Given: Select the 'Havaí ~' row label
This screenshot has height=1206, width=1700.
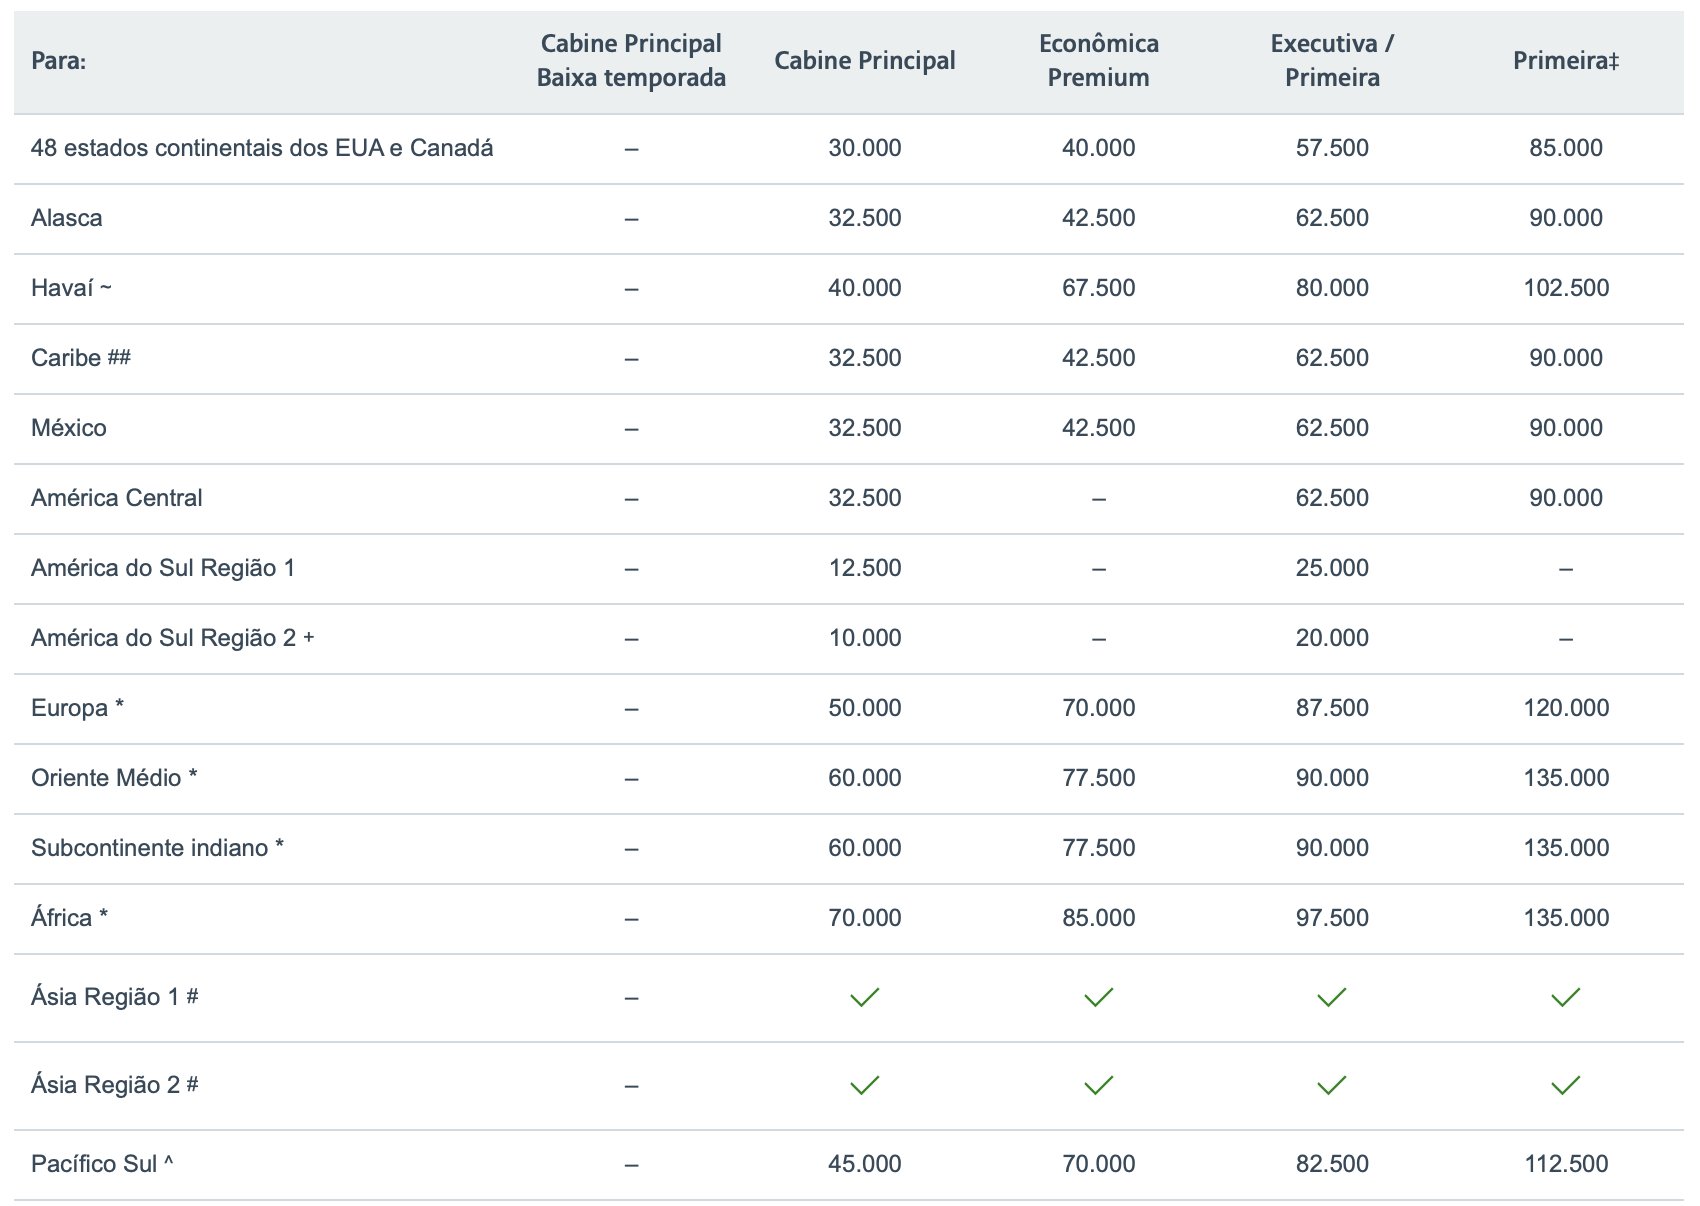Looking at the screenshot, I should click(71, 288).
